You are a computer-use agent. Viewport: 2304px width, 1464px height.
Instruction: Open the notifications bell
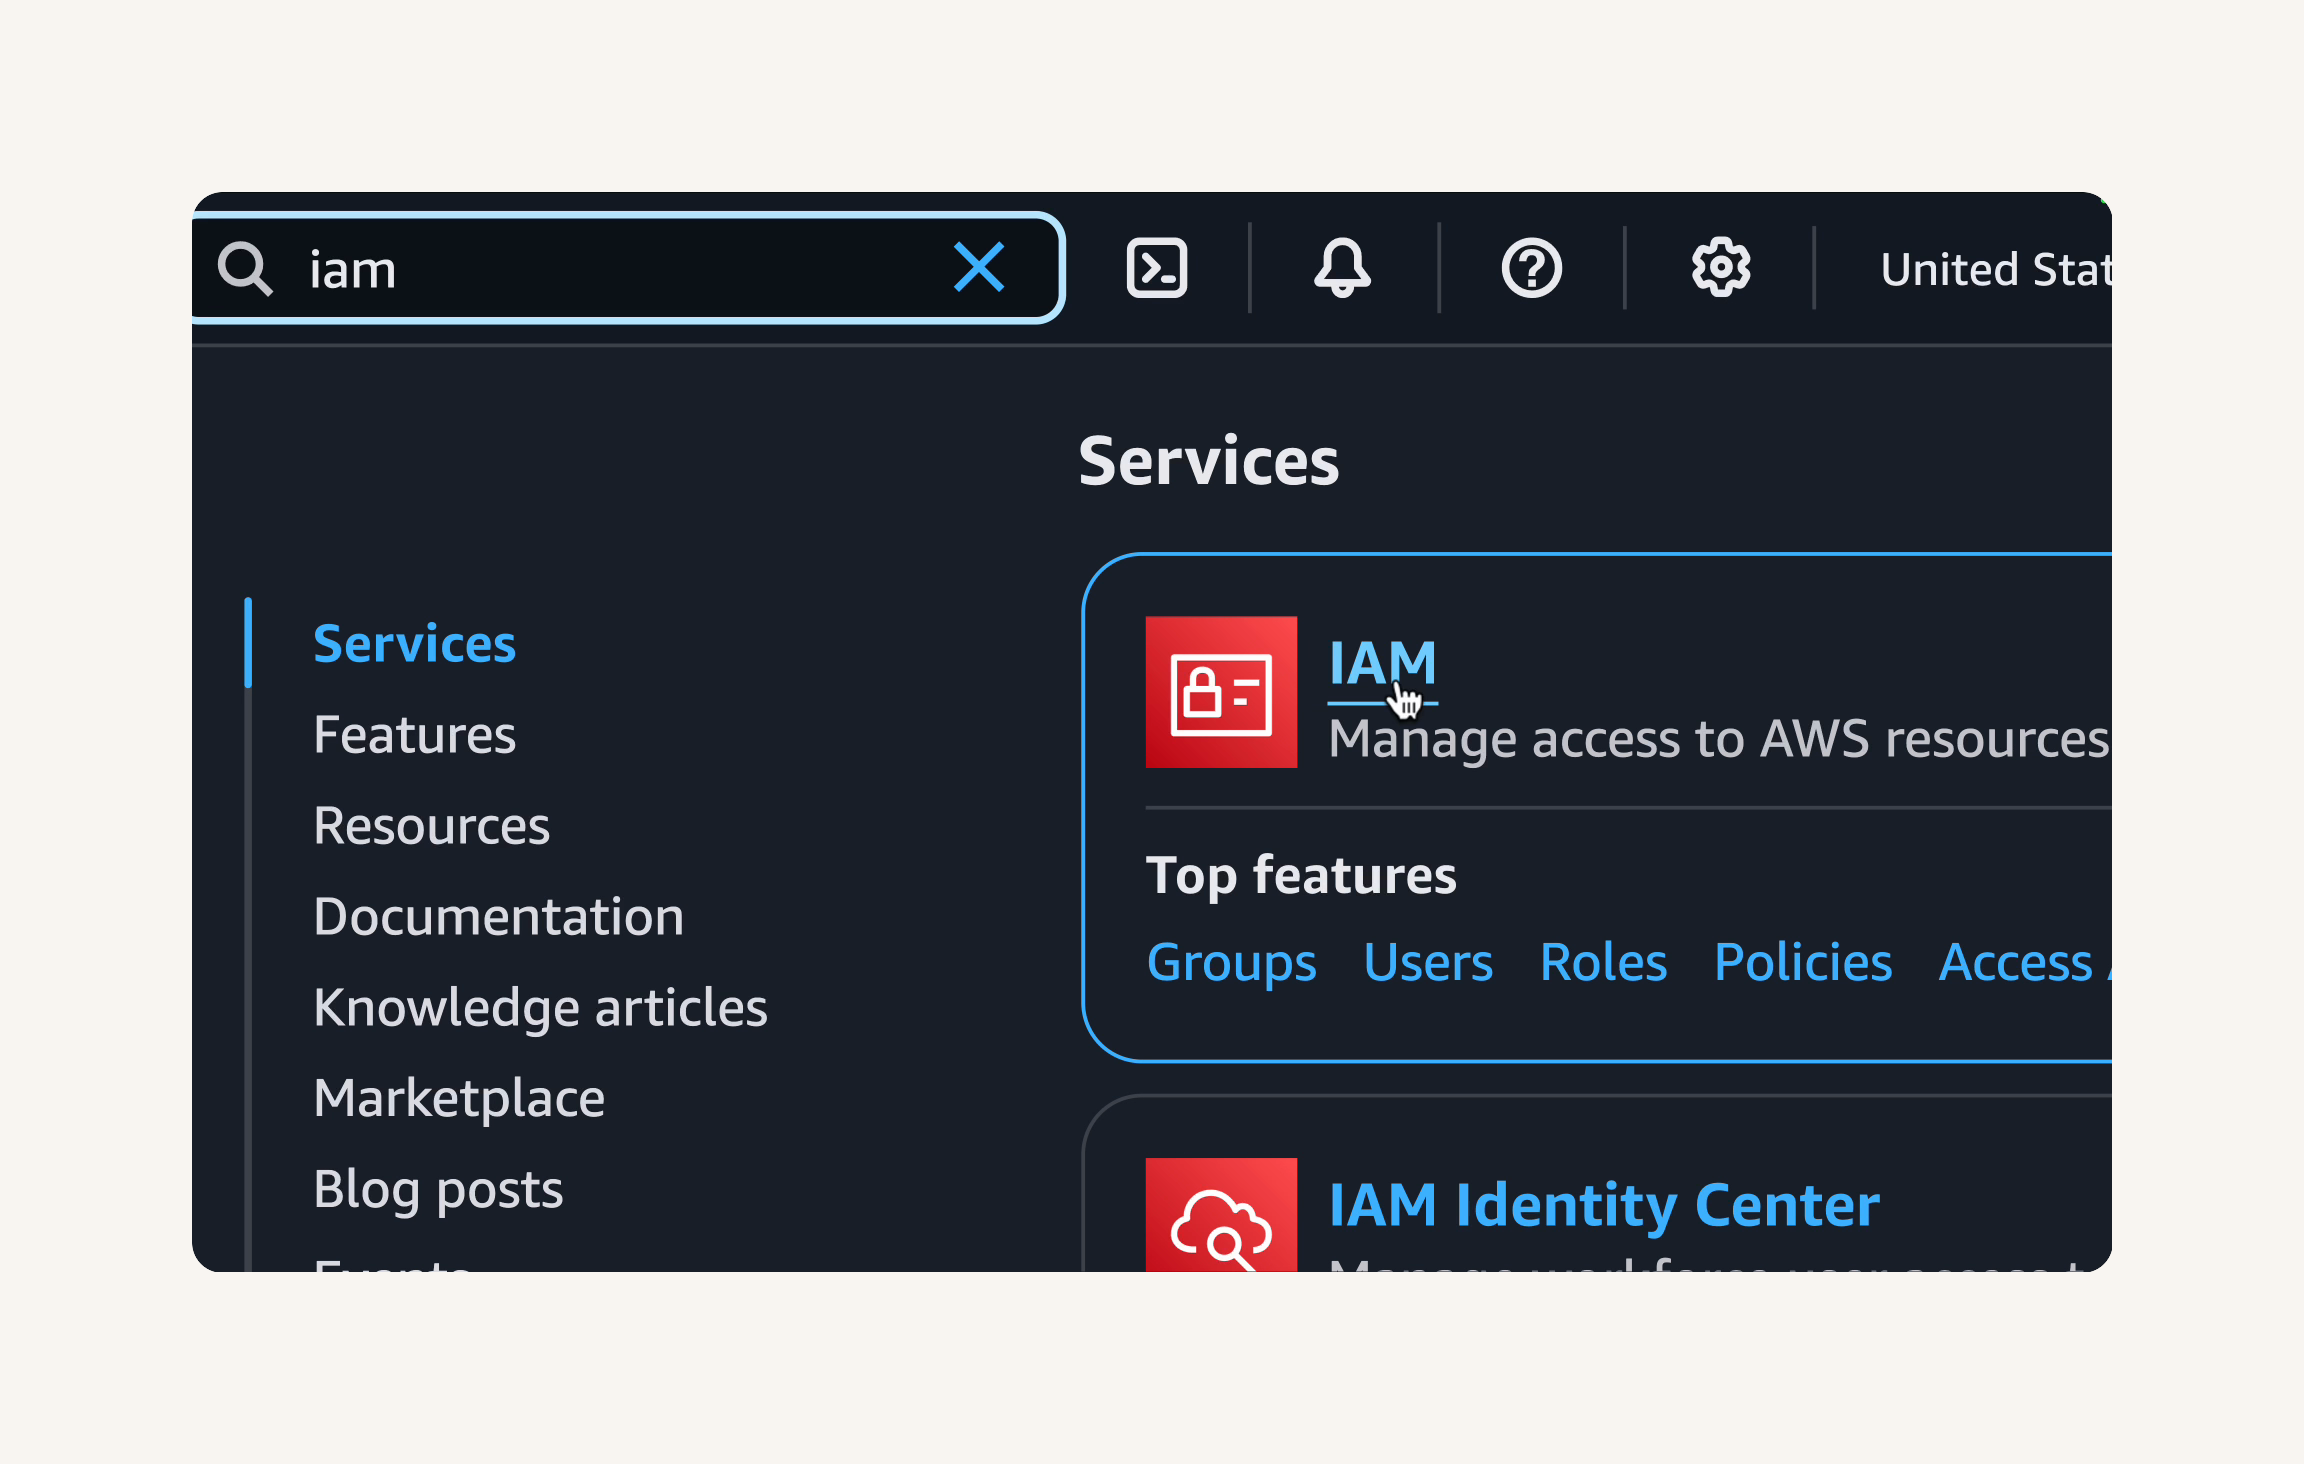tap(1342, 268)
